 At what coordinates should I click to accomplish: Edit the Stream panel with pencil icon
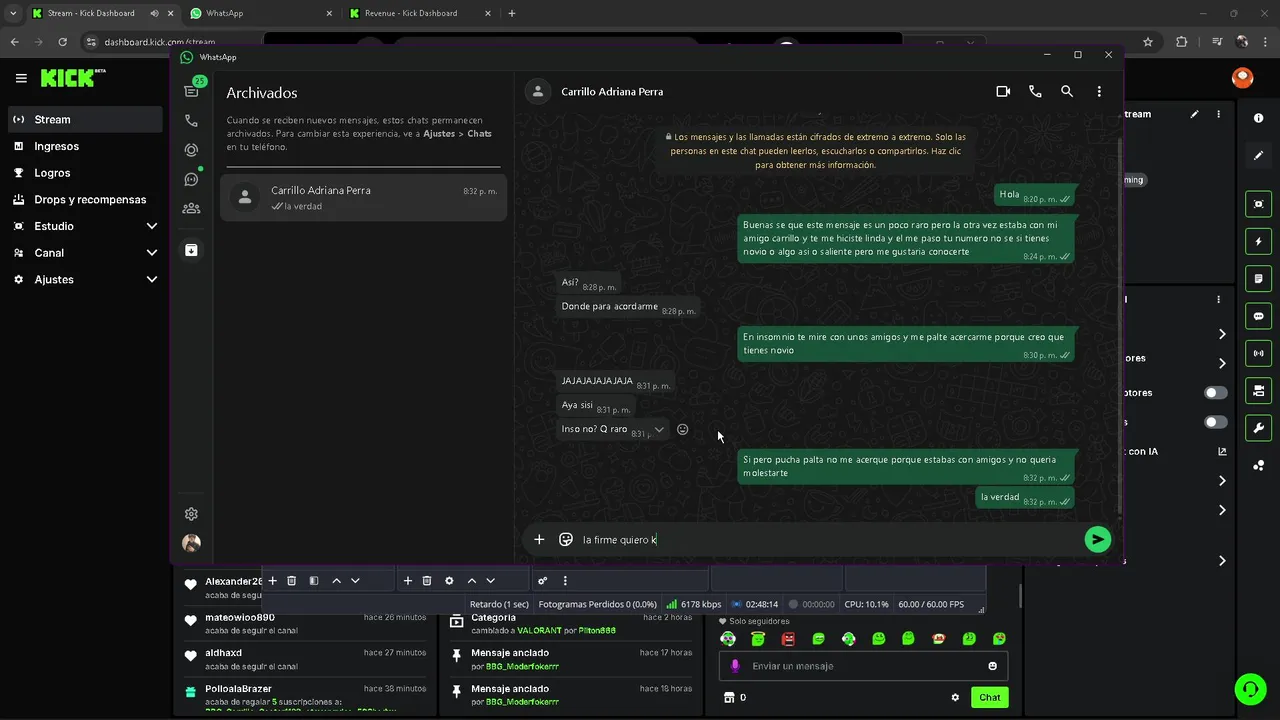tap(1194, 114)
